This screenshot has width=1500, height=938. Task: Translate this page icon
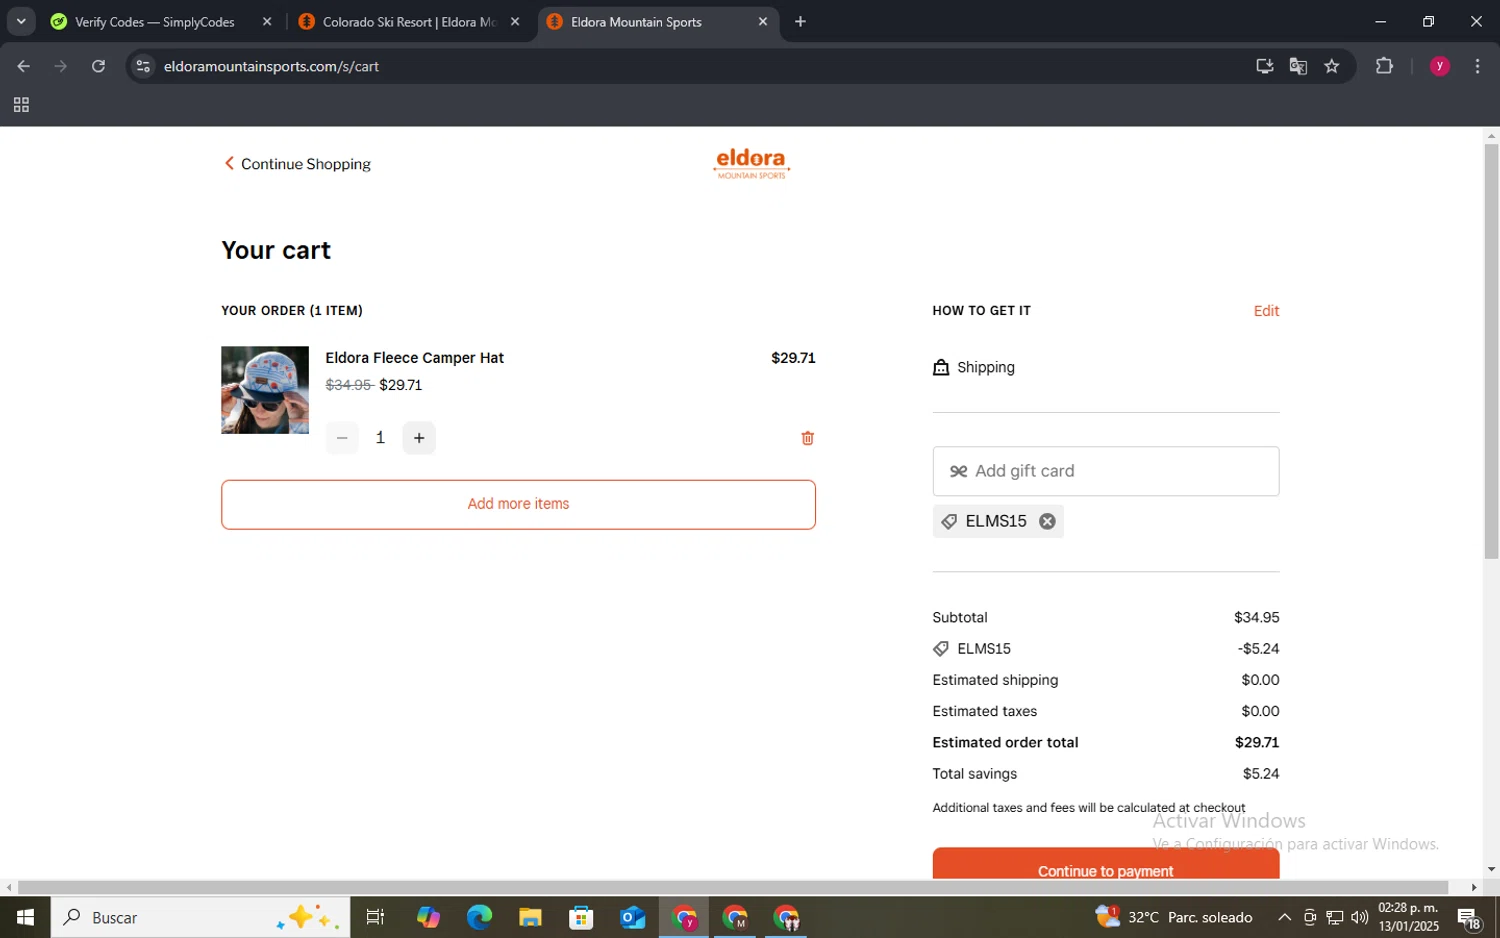pos(1298,66)
